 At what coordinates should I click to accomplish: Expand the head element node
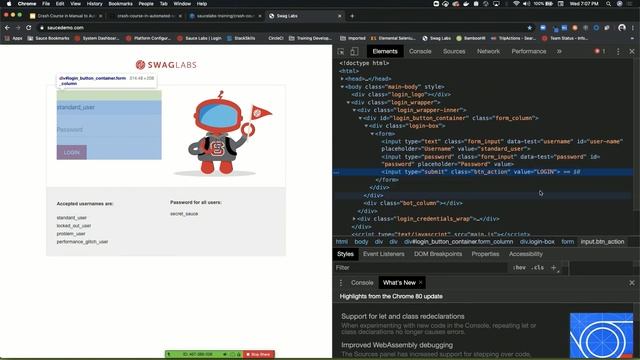342,79
